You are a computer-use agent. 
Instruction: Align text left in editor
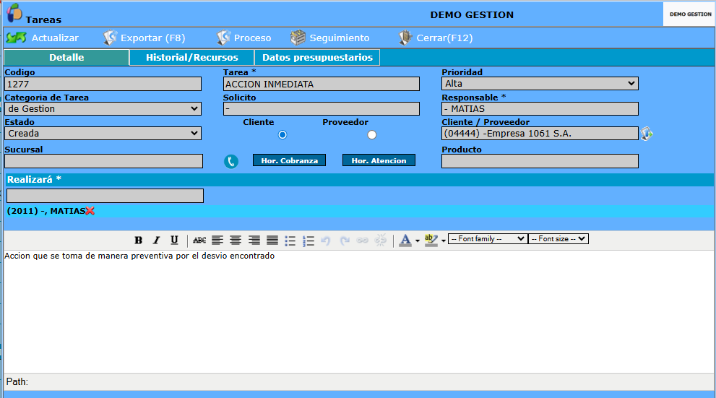217,240
